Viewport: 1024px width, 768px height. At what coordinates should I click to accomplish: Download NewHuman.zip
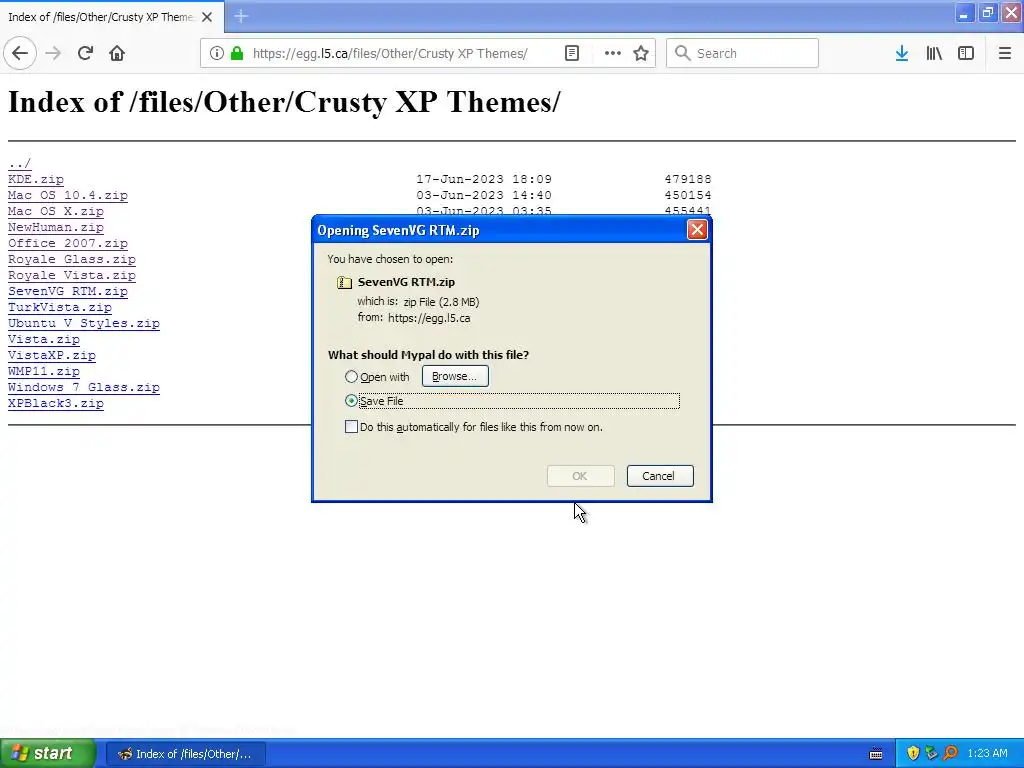click(56, 227)
